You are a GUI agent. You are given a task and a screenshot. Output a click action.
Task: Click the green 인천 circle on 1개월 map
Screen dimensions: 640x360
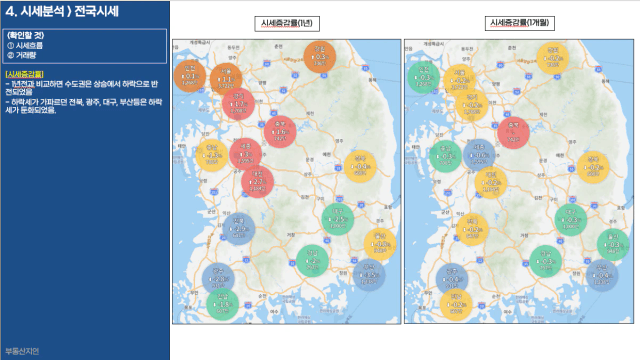(x=424, y=77)
